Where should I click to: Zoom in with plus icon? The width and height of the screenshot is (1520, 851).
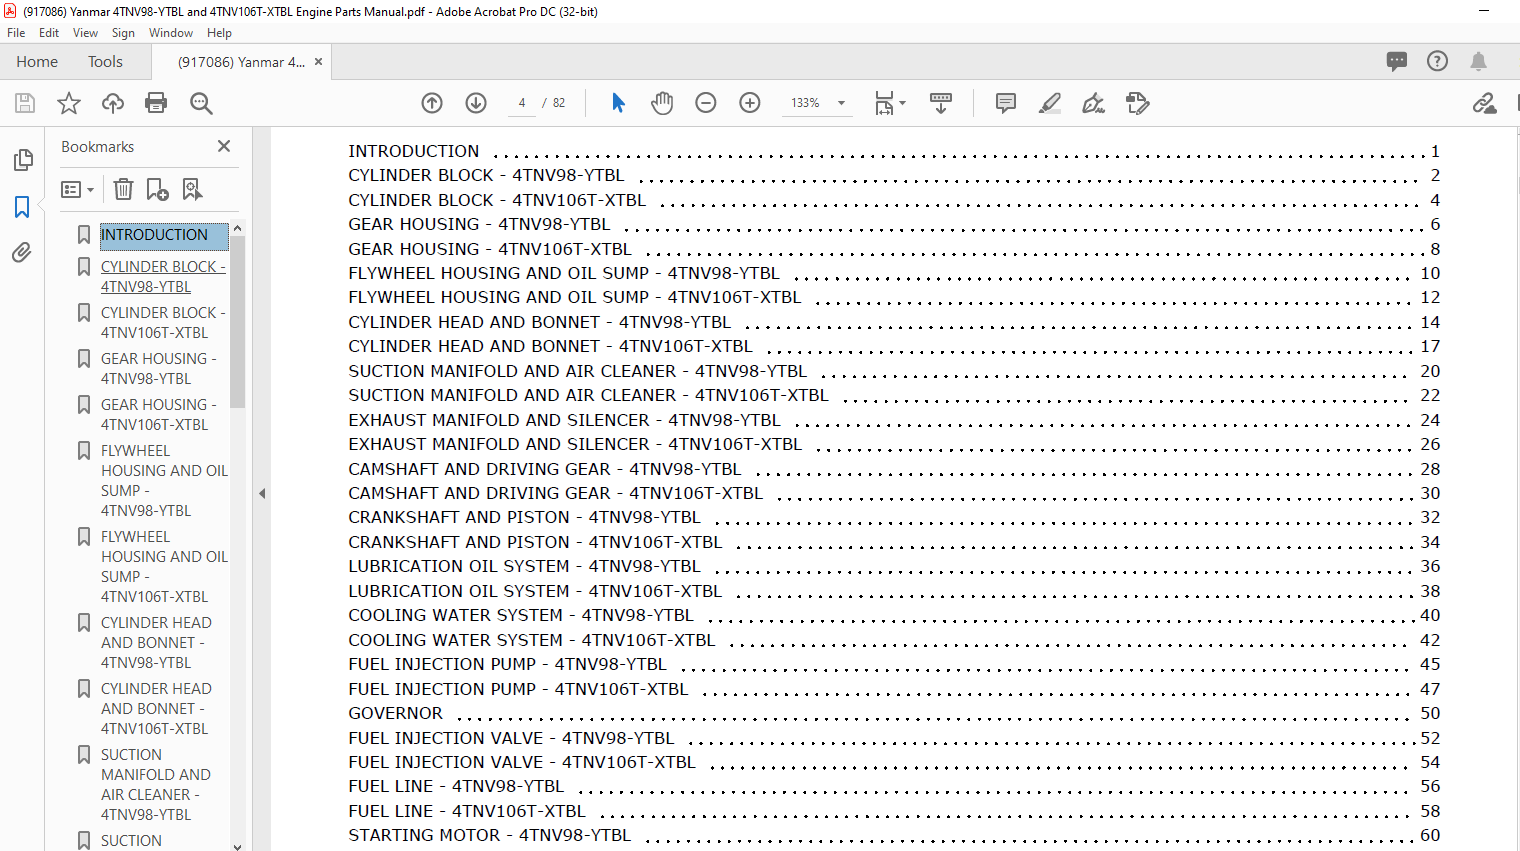(x=750, y=103)
